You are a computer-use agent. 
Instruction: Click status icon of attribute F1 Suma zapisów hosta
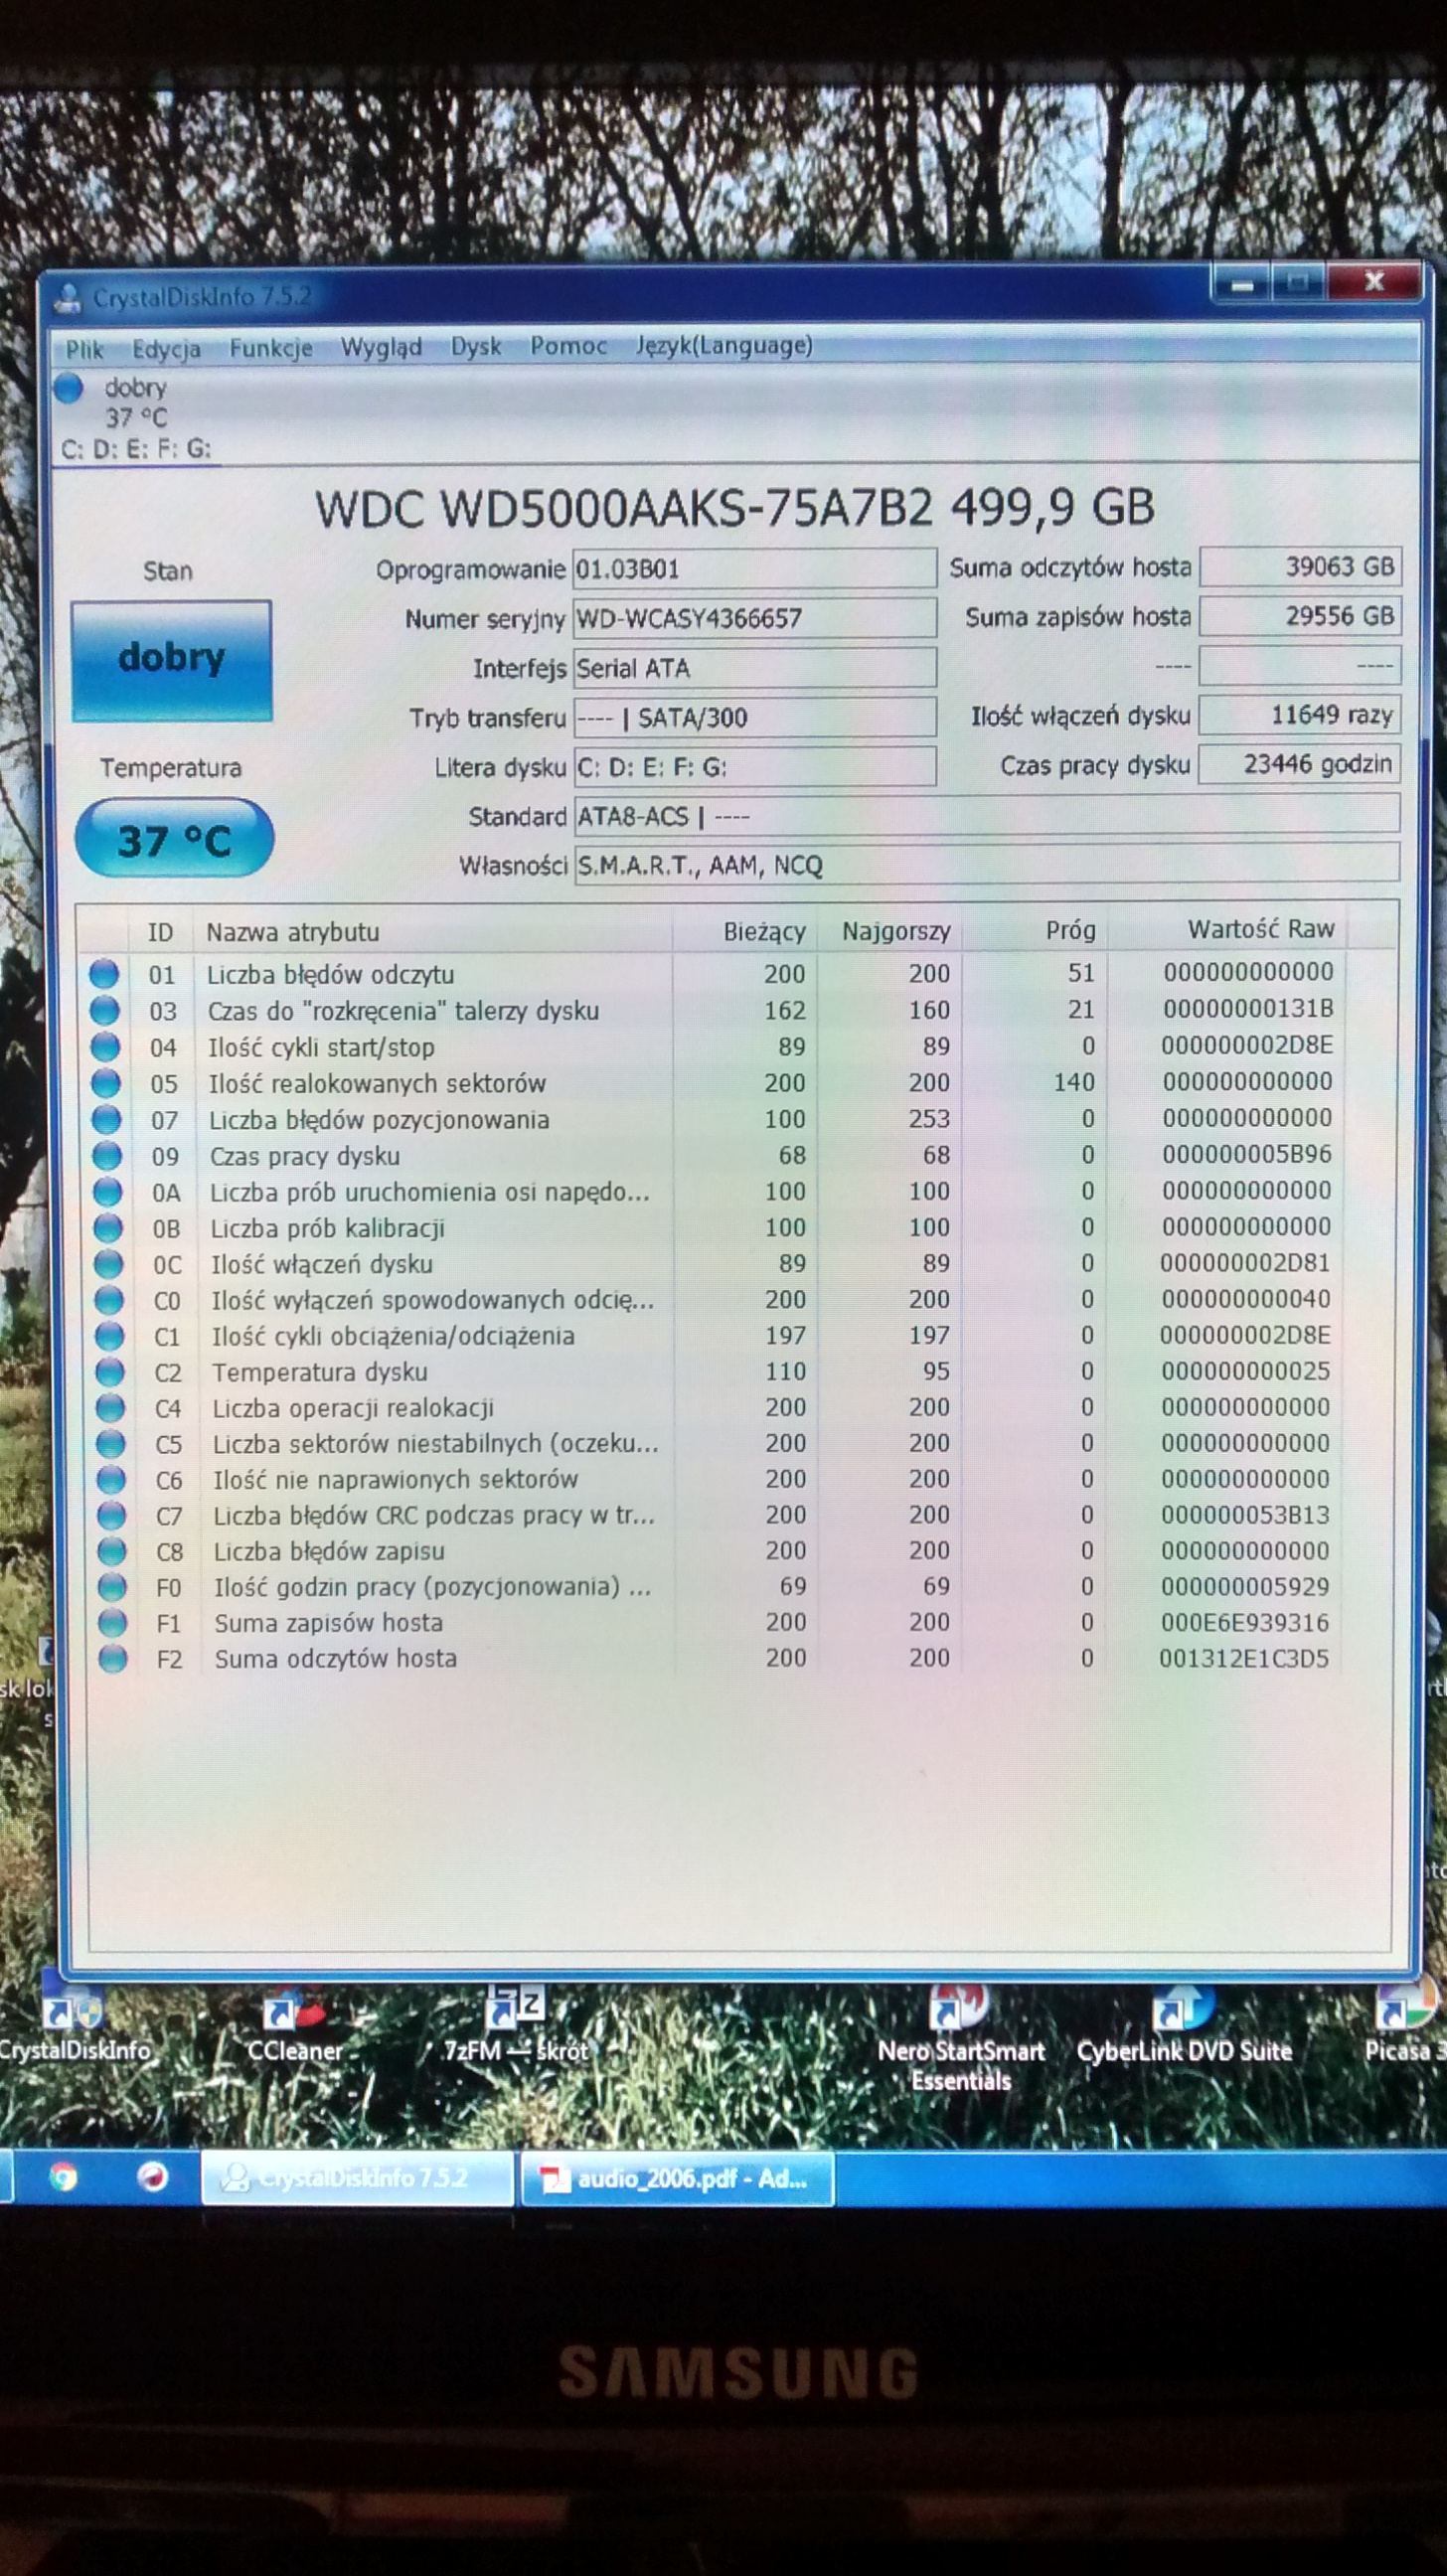click(x=113, y=1623)
